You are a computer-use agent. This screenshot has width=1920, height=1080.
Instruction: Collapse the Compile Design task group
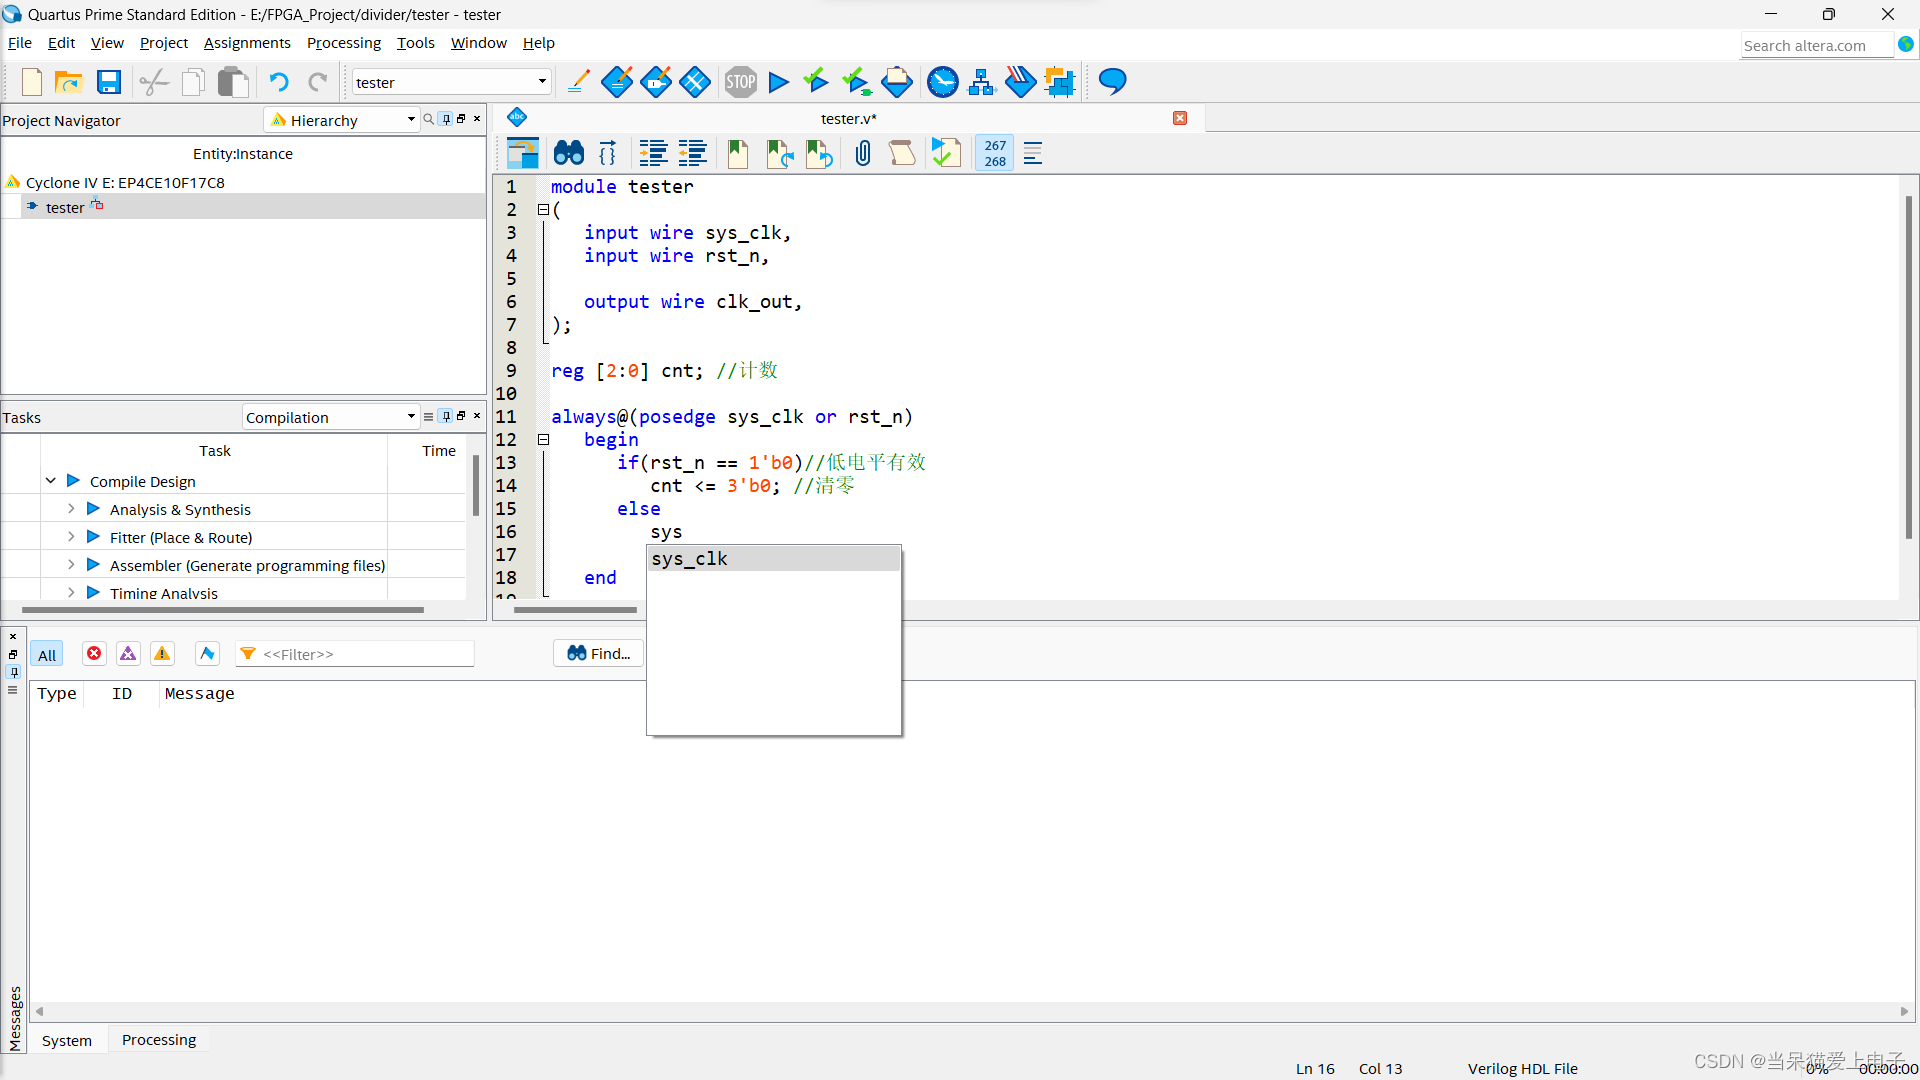(x=50, y=480)
